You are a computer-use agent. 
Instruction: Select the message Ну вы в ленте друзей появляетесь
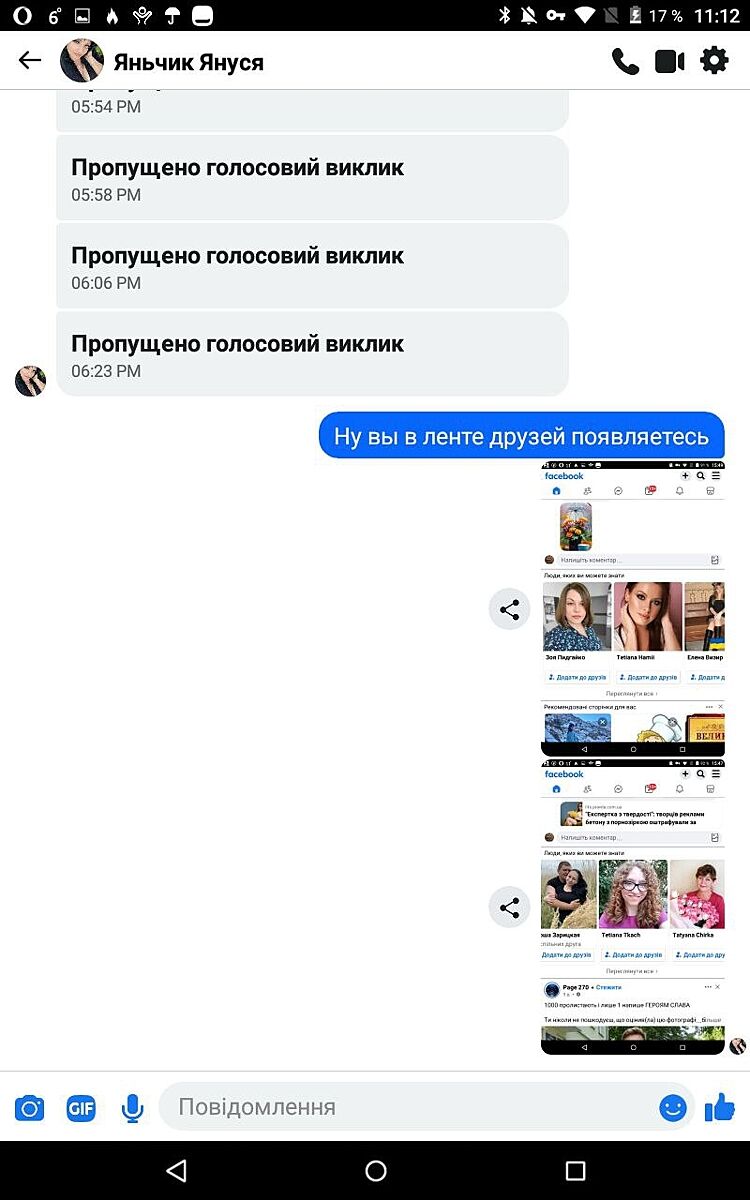[x=521, y=436]
